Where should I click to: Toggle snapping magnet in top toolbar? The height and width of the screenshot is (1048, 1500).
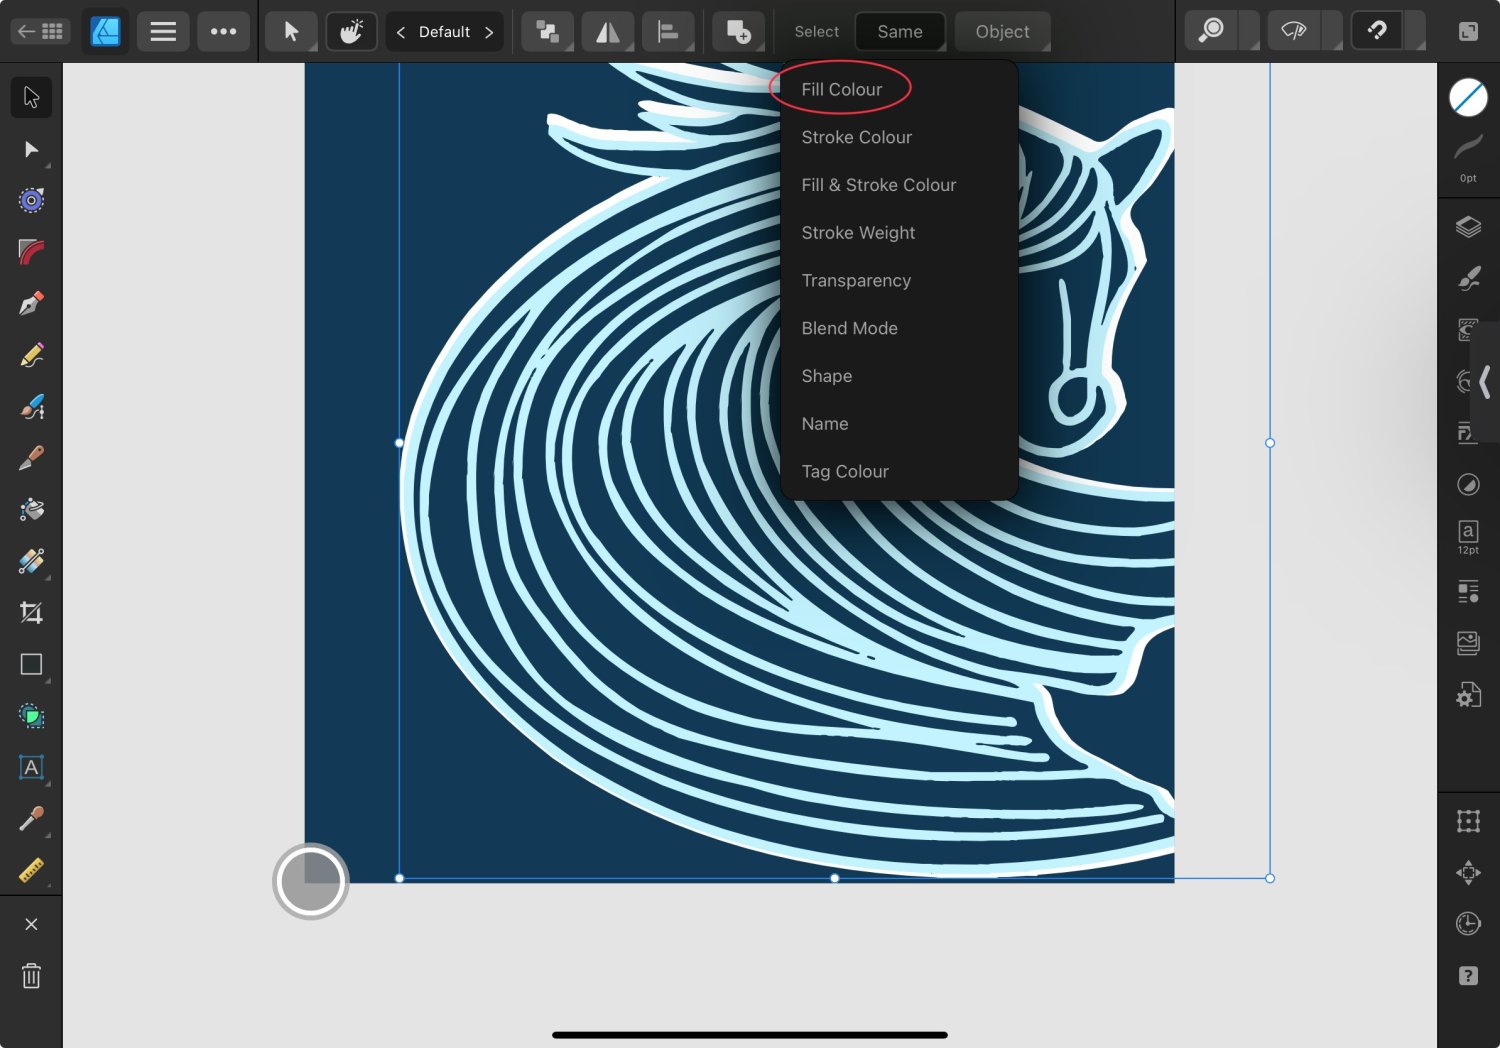[1377, 31]
